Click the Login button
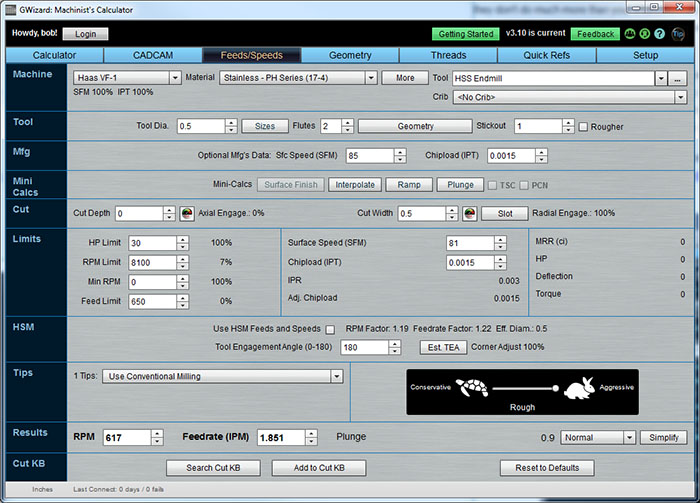 pos(85,34)
